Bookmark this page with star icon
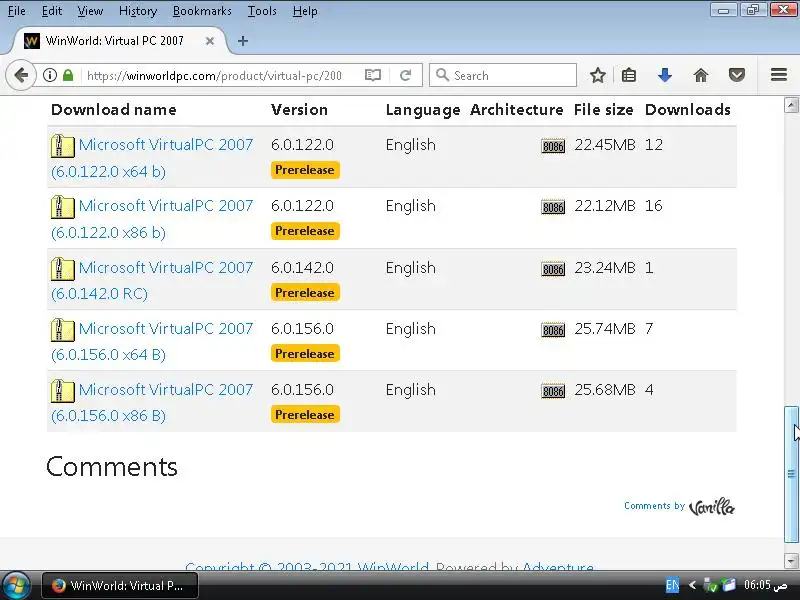The image size is (800, 600). tap(597, 76)
